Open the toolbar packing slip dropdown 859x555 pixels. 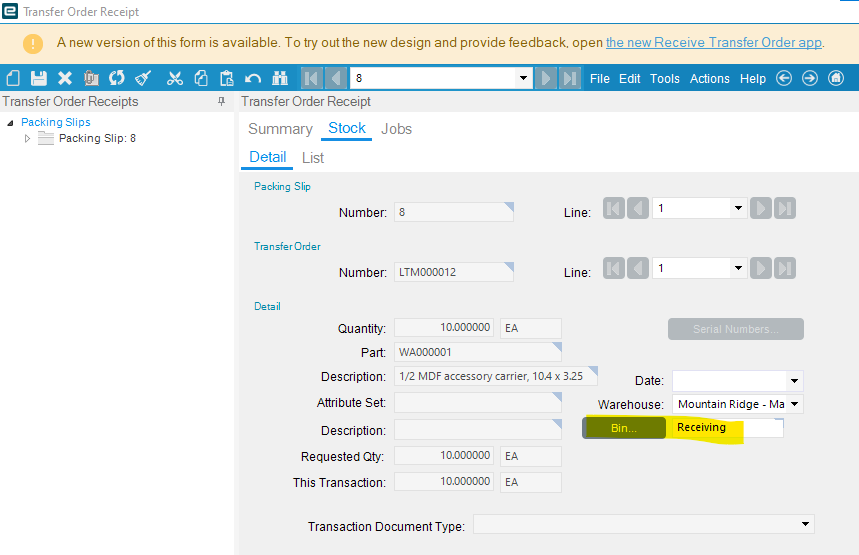click(523, 78)
